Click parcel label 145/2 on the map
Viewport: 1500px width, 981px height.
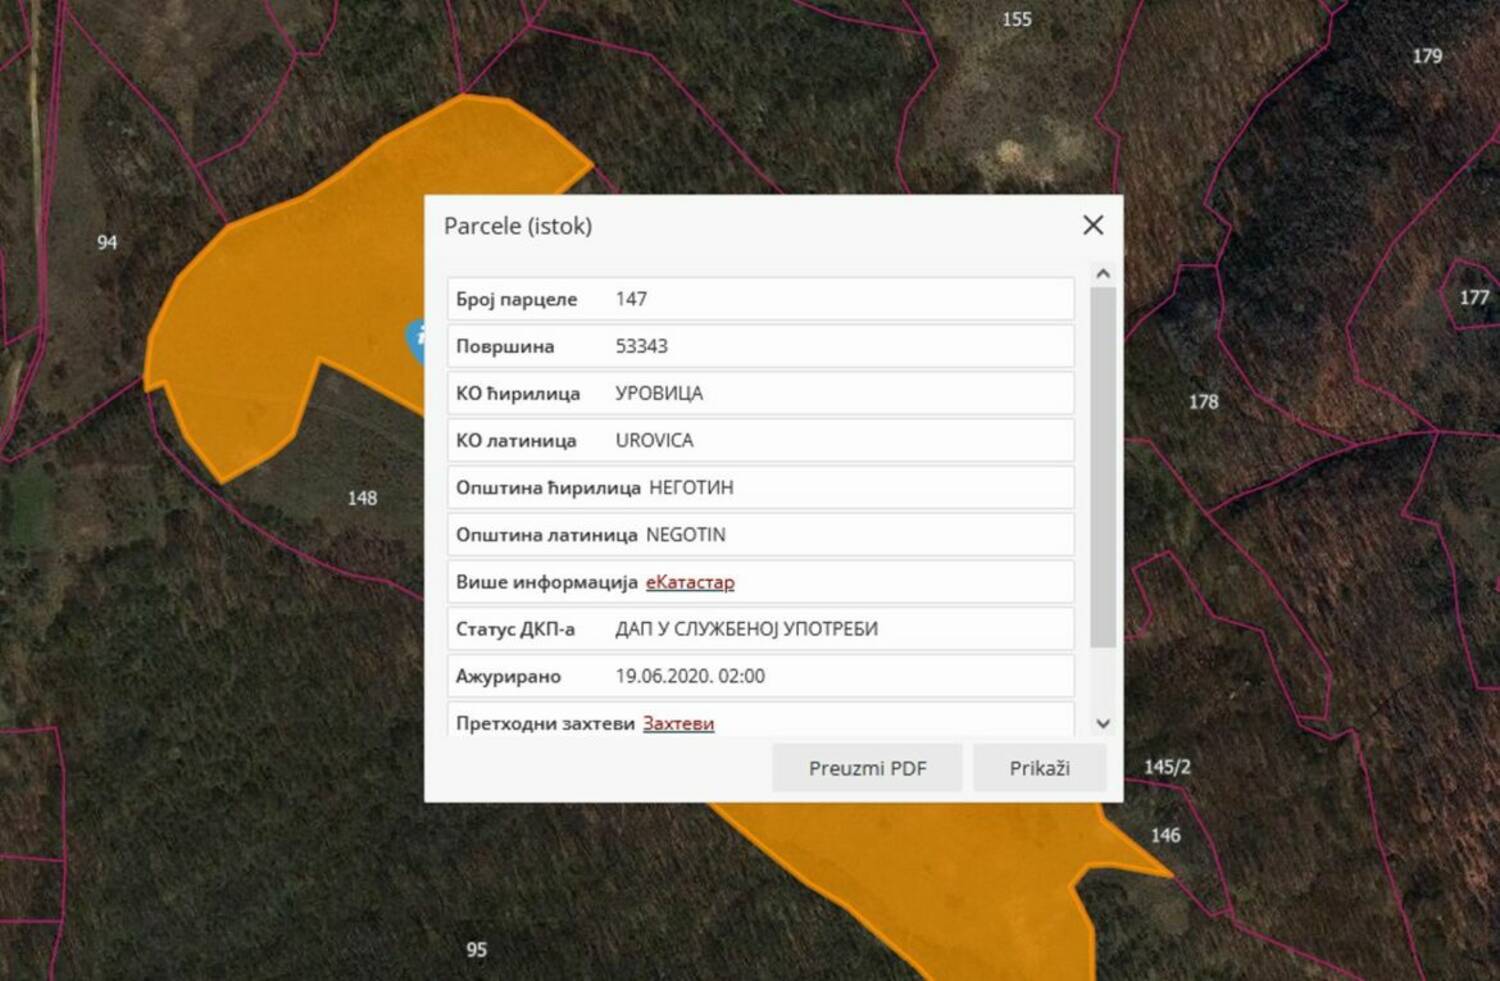click(1167, 767)
